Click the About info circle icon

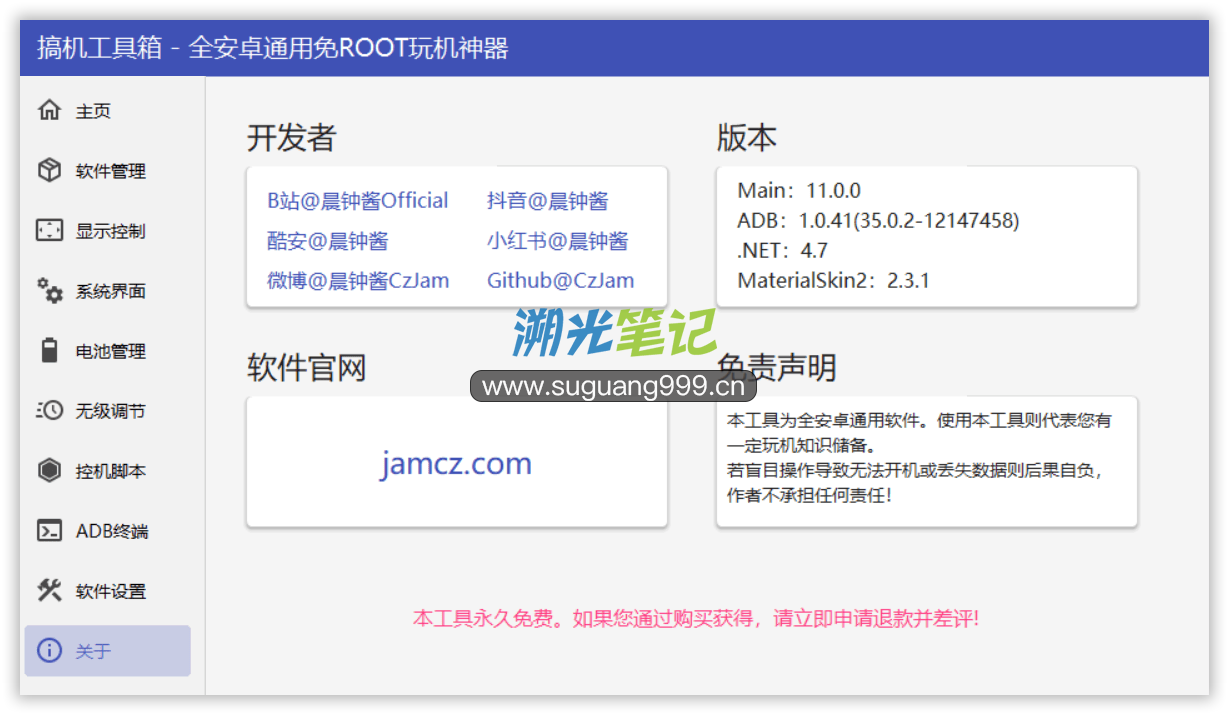[x=49, y=651]
